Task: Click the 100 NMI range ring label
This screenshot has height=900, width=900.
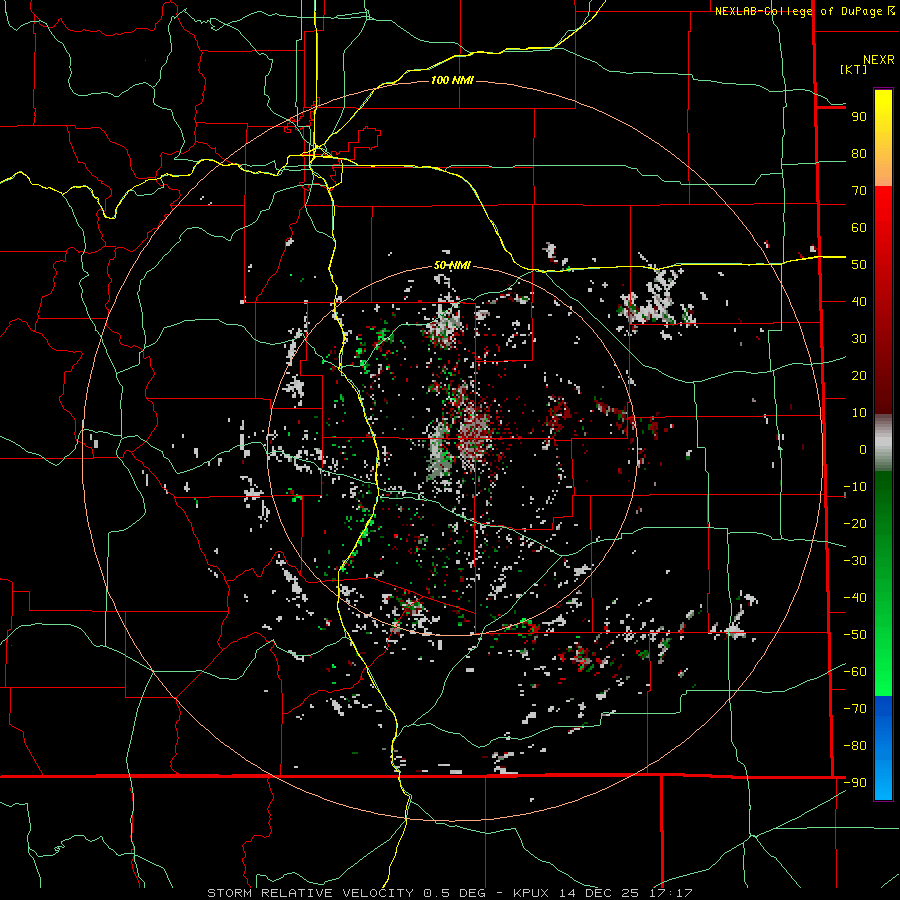Action: 452,80
